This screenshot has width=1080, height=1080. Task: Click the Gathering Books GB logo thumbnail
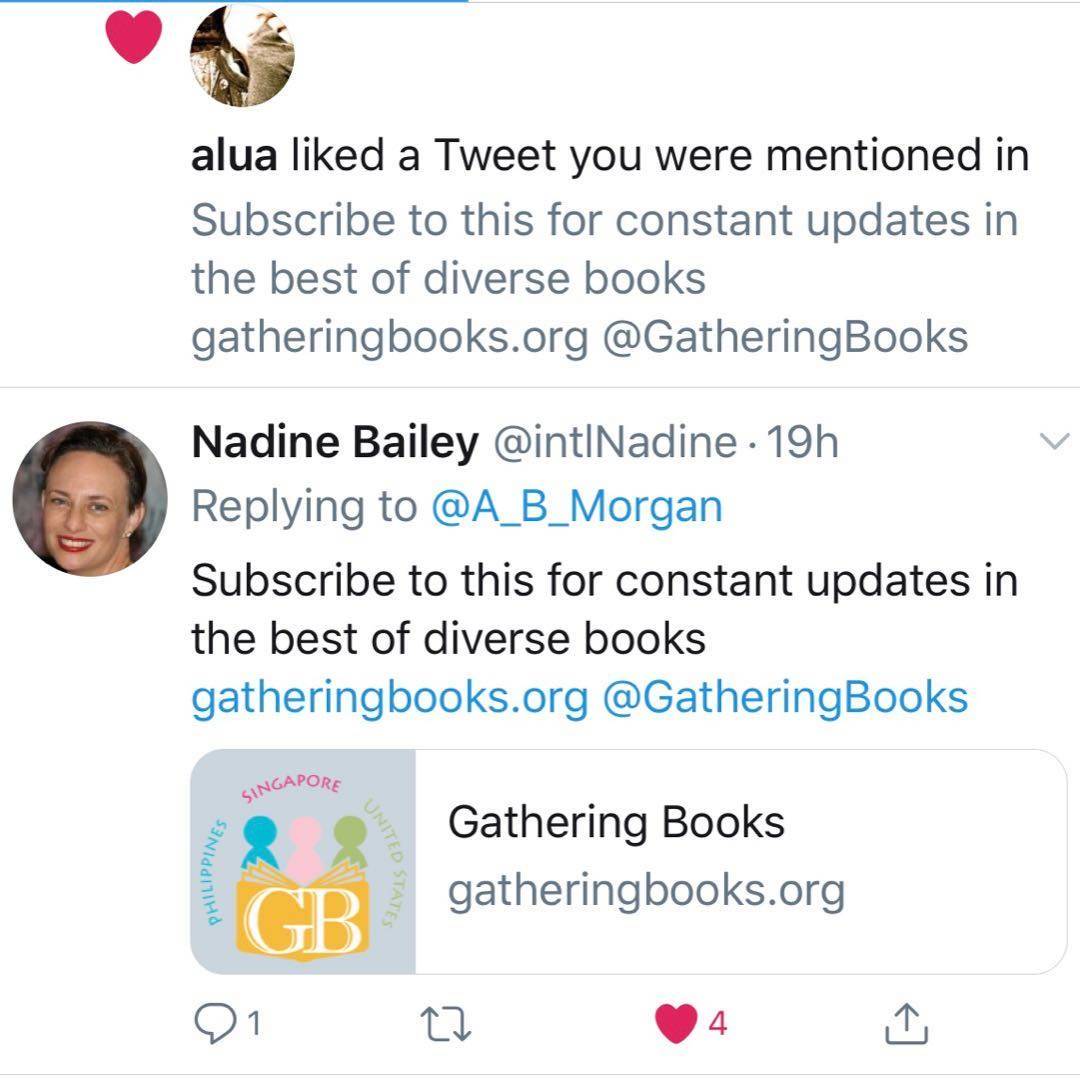point(303,862)
